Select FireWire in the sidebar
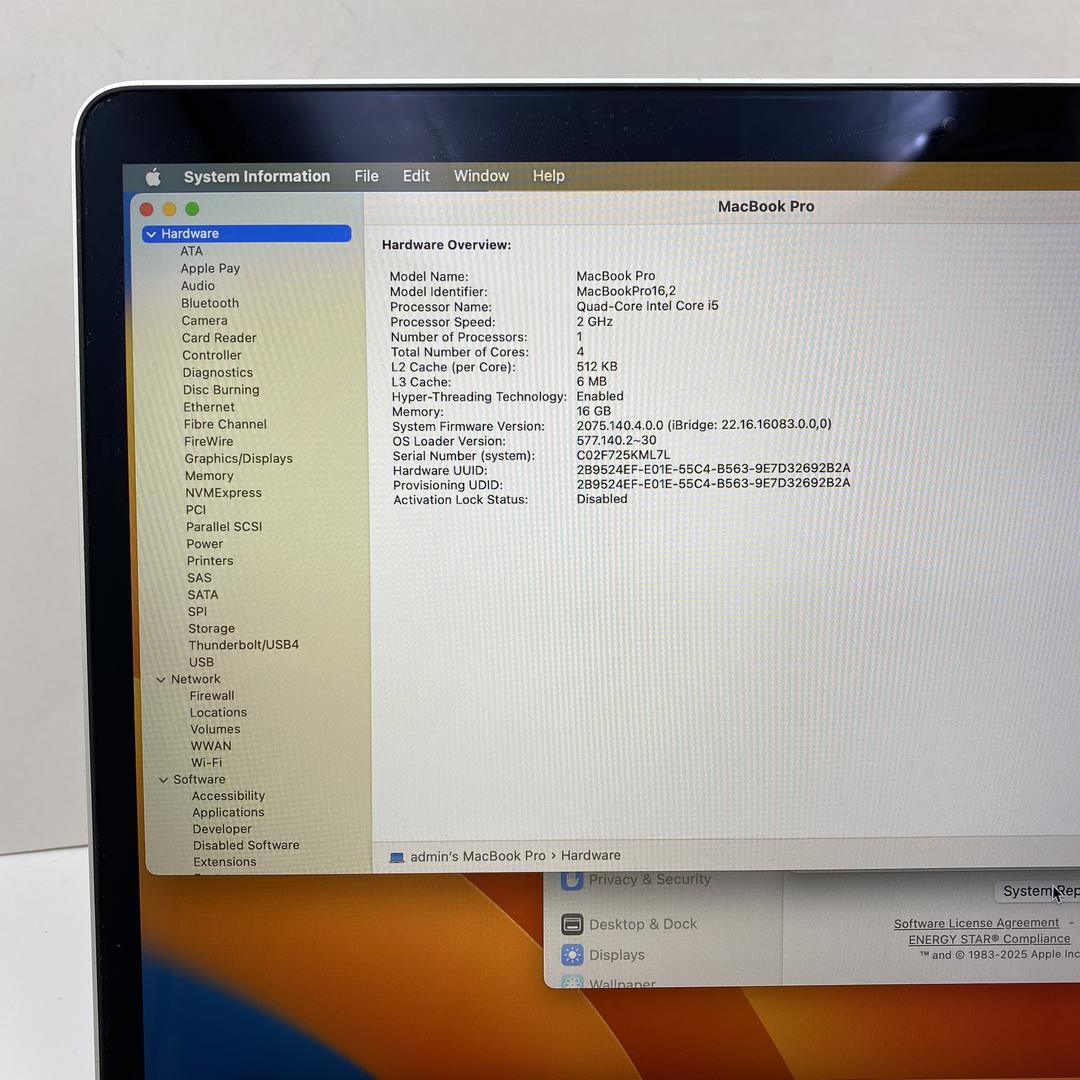1080x1080 pixels. tap(209, 442)
